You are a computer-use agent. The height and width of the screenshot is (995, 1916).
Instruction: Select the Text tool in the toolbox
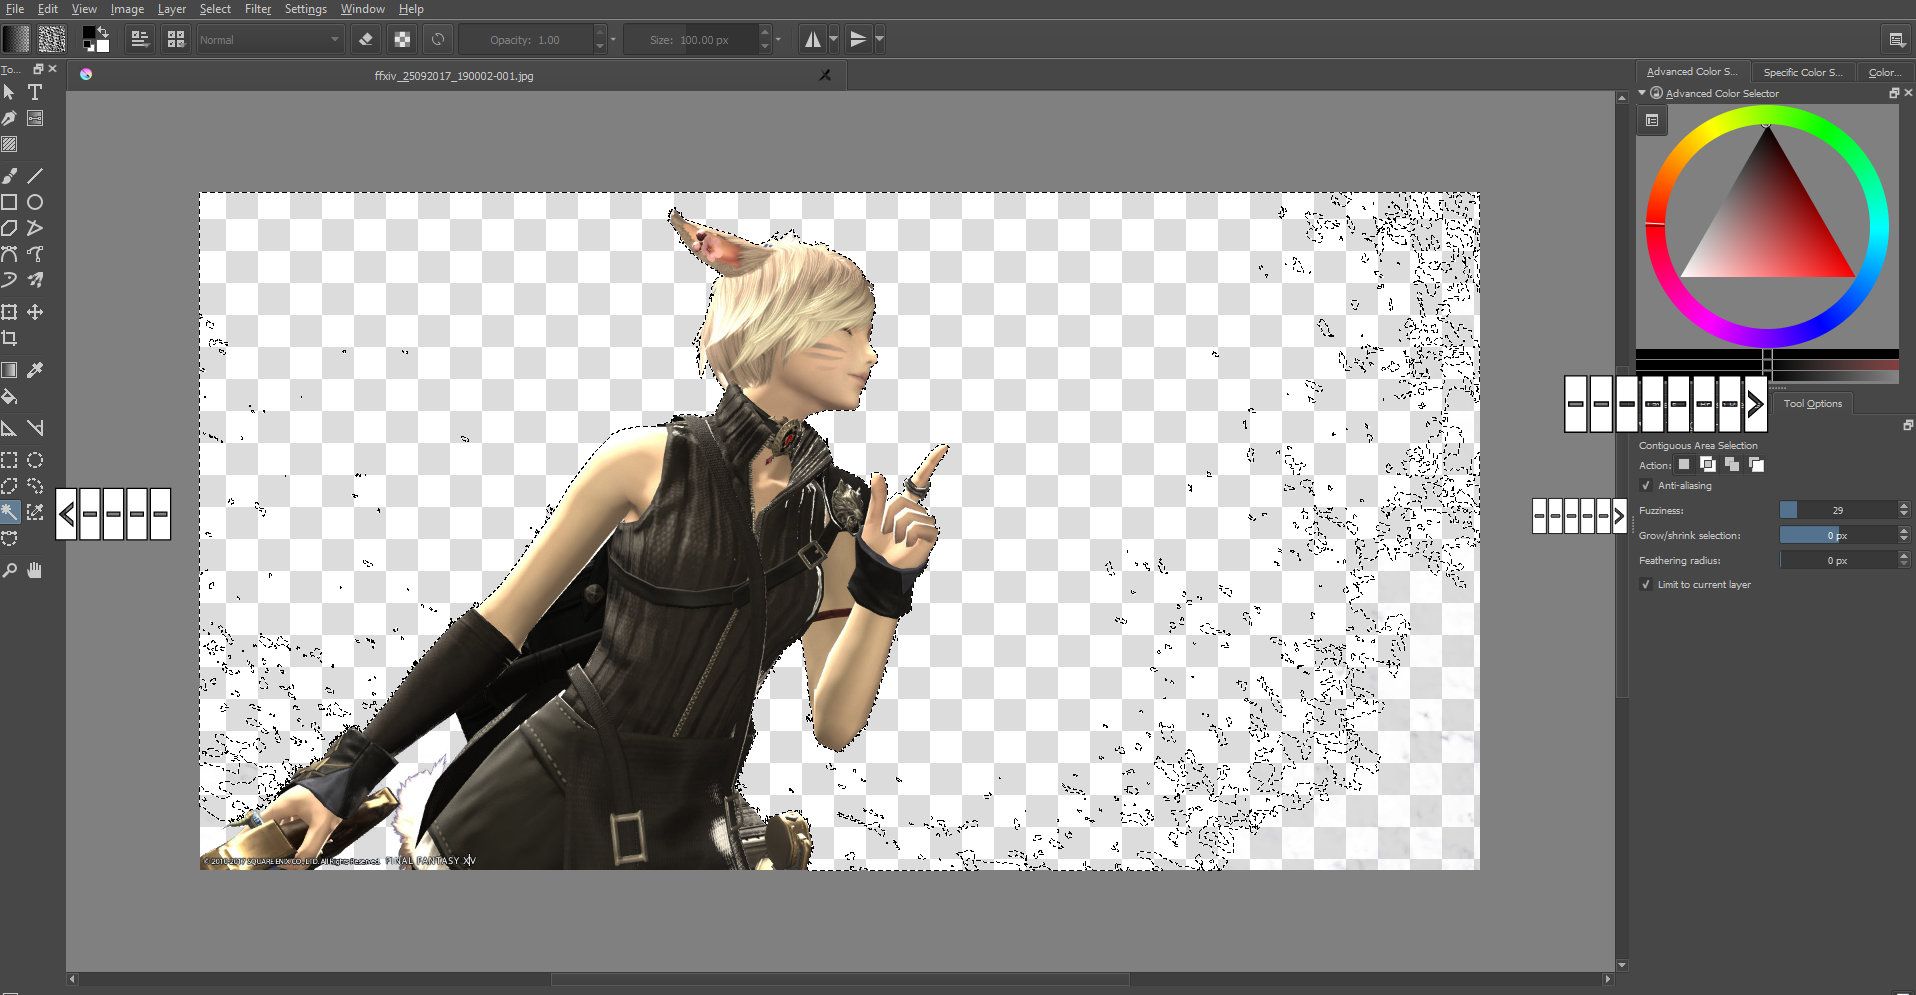pos(35,92)
